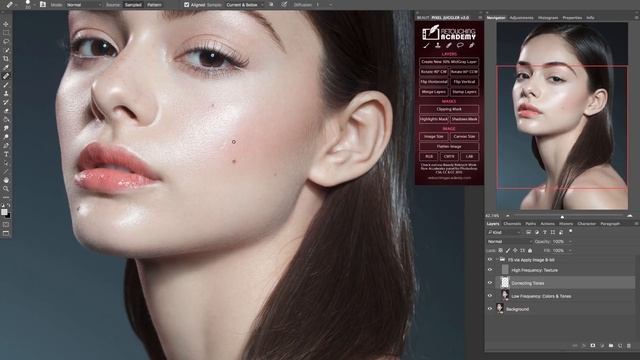This screenshot has width=640, height=360.
Task: Click the bandage healing icon in Pixel Juggler
Action: (449, 45)
